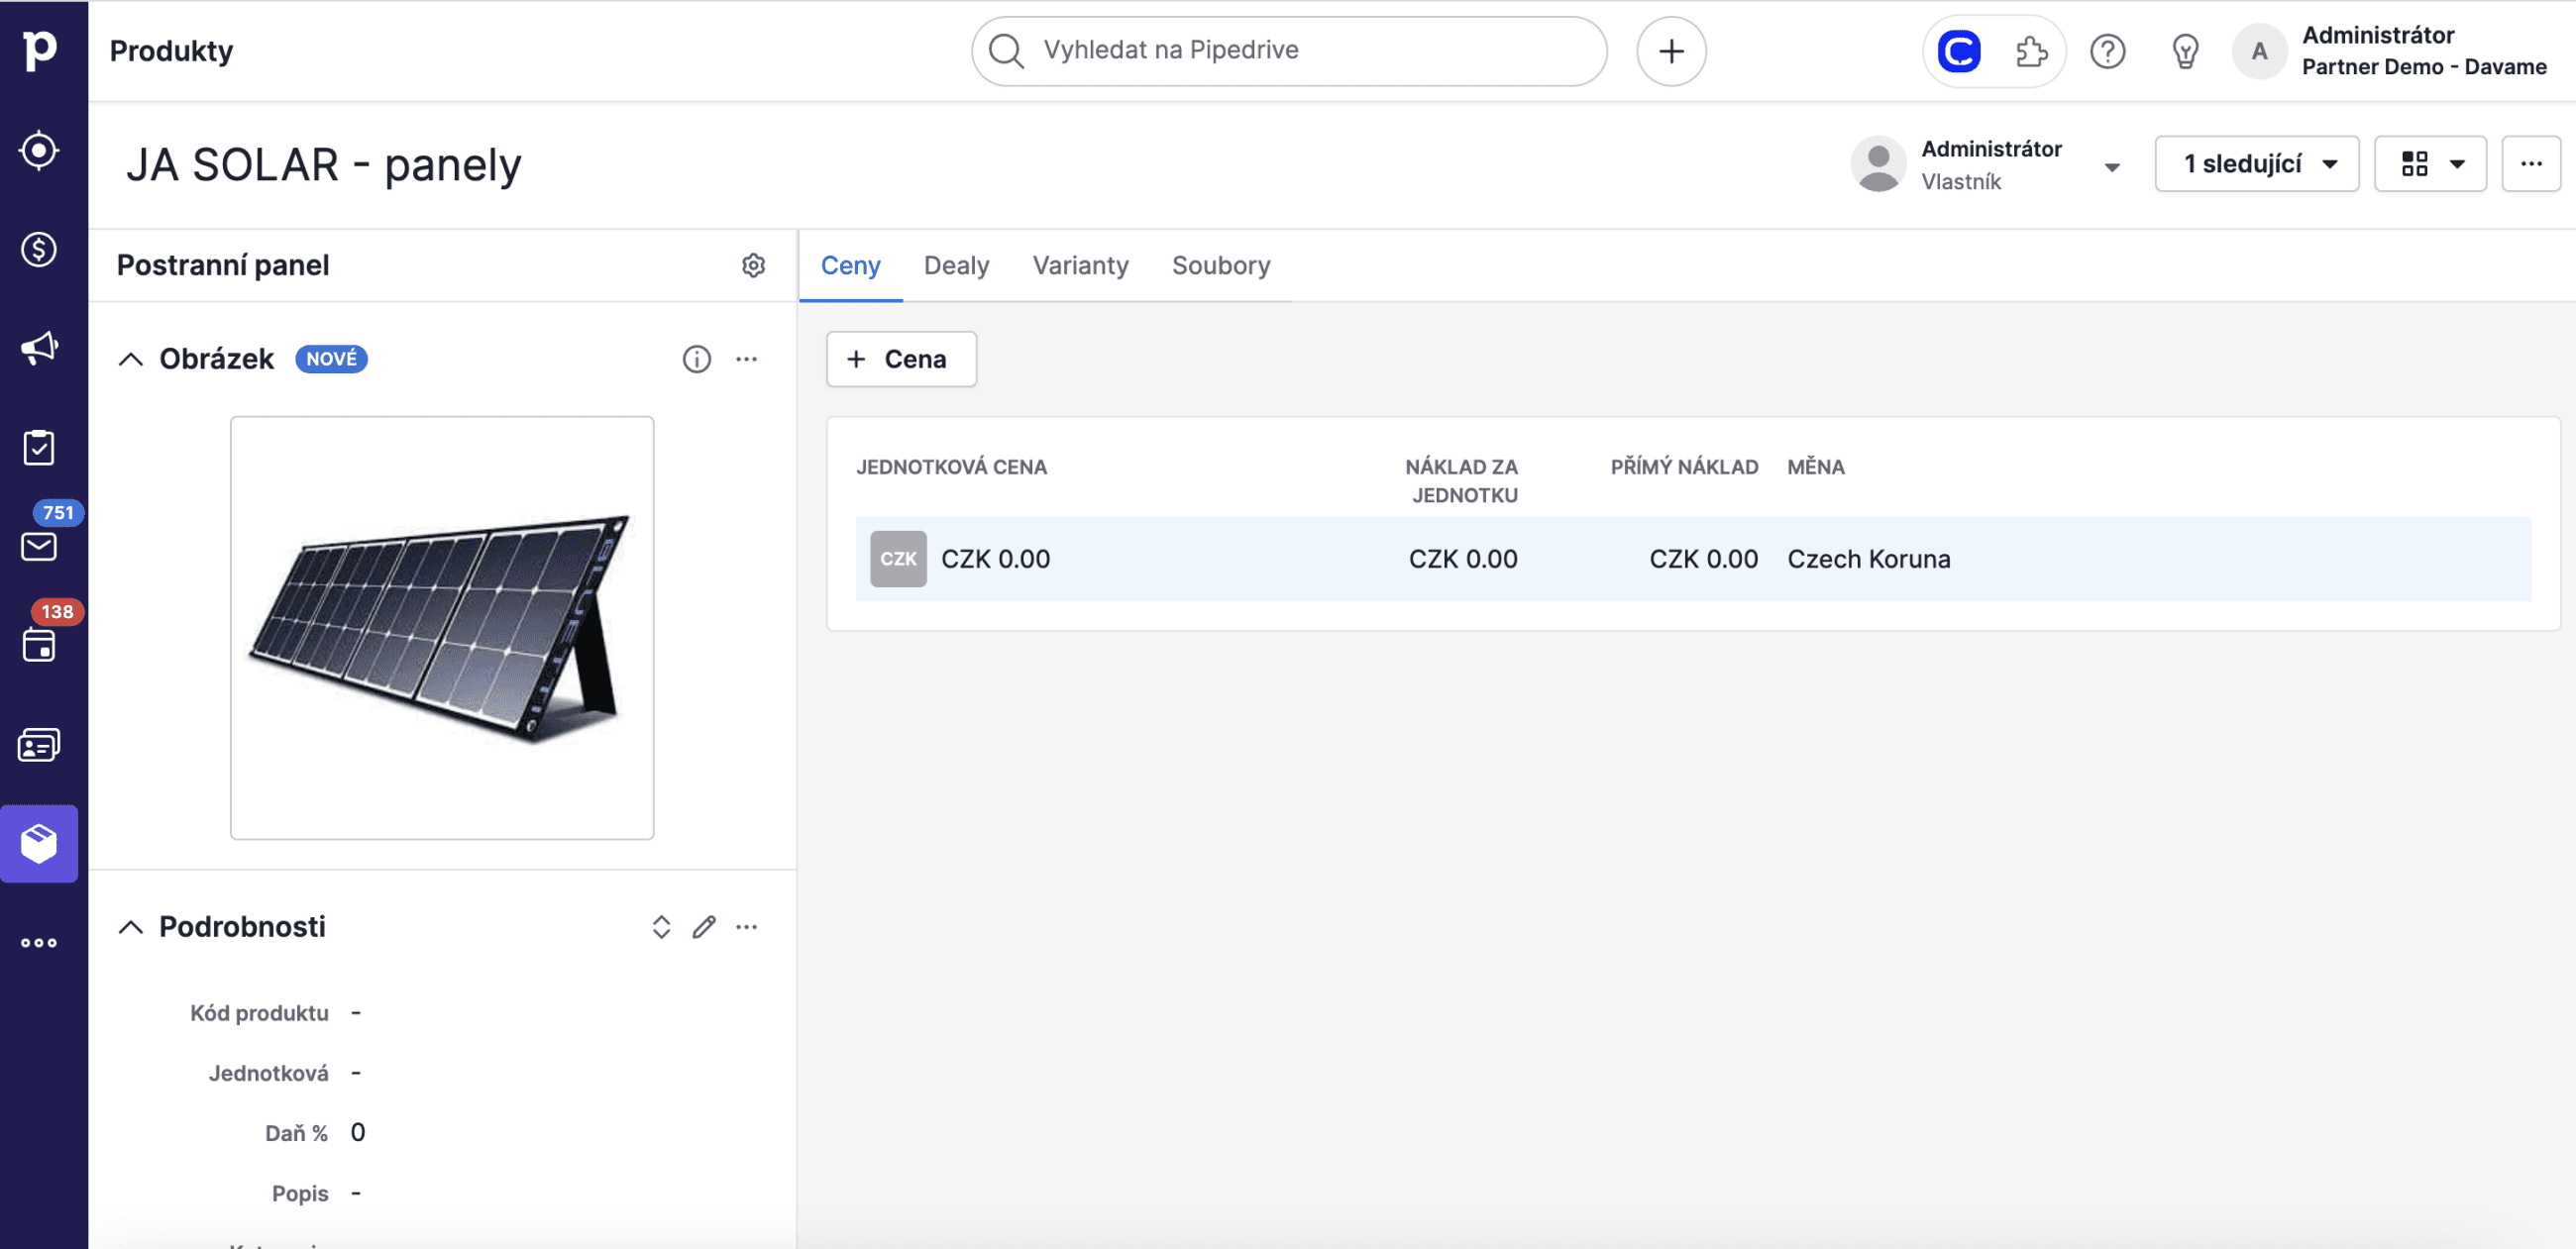Click the Obrázek info icon
Screen dimensions: 2576x1249
click(696, 359)
